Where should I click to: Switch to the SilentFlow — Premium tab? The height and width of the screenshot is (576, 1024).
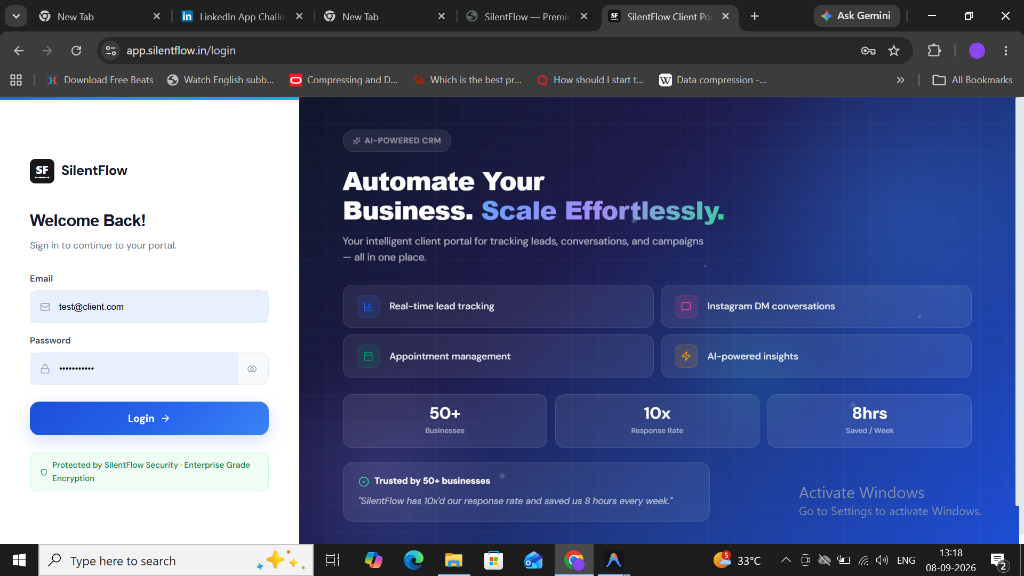click(526, 16)
